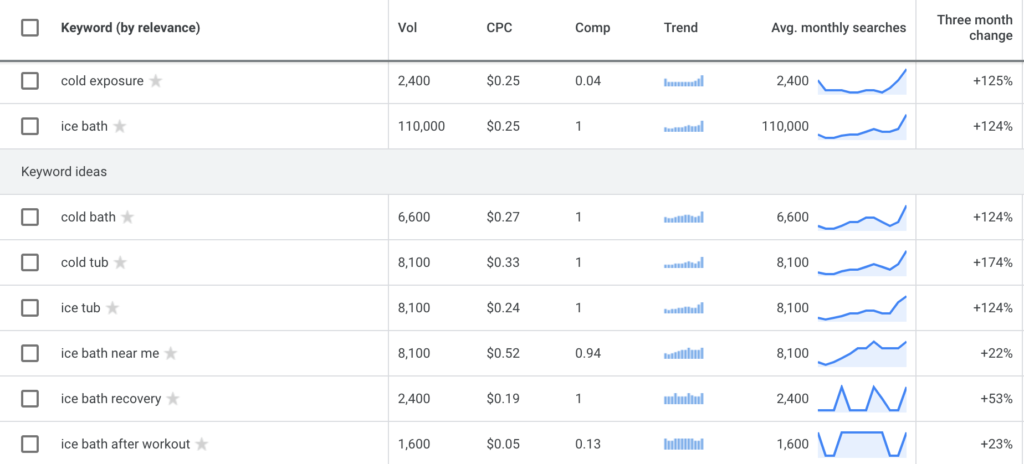Sort by 'Keyword (by relevance)' header

131,28
